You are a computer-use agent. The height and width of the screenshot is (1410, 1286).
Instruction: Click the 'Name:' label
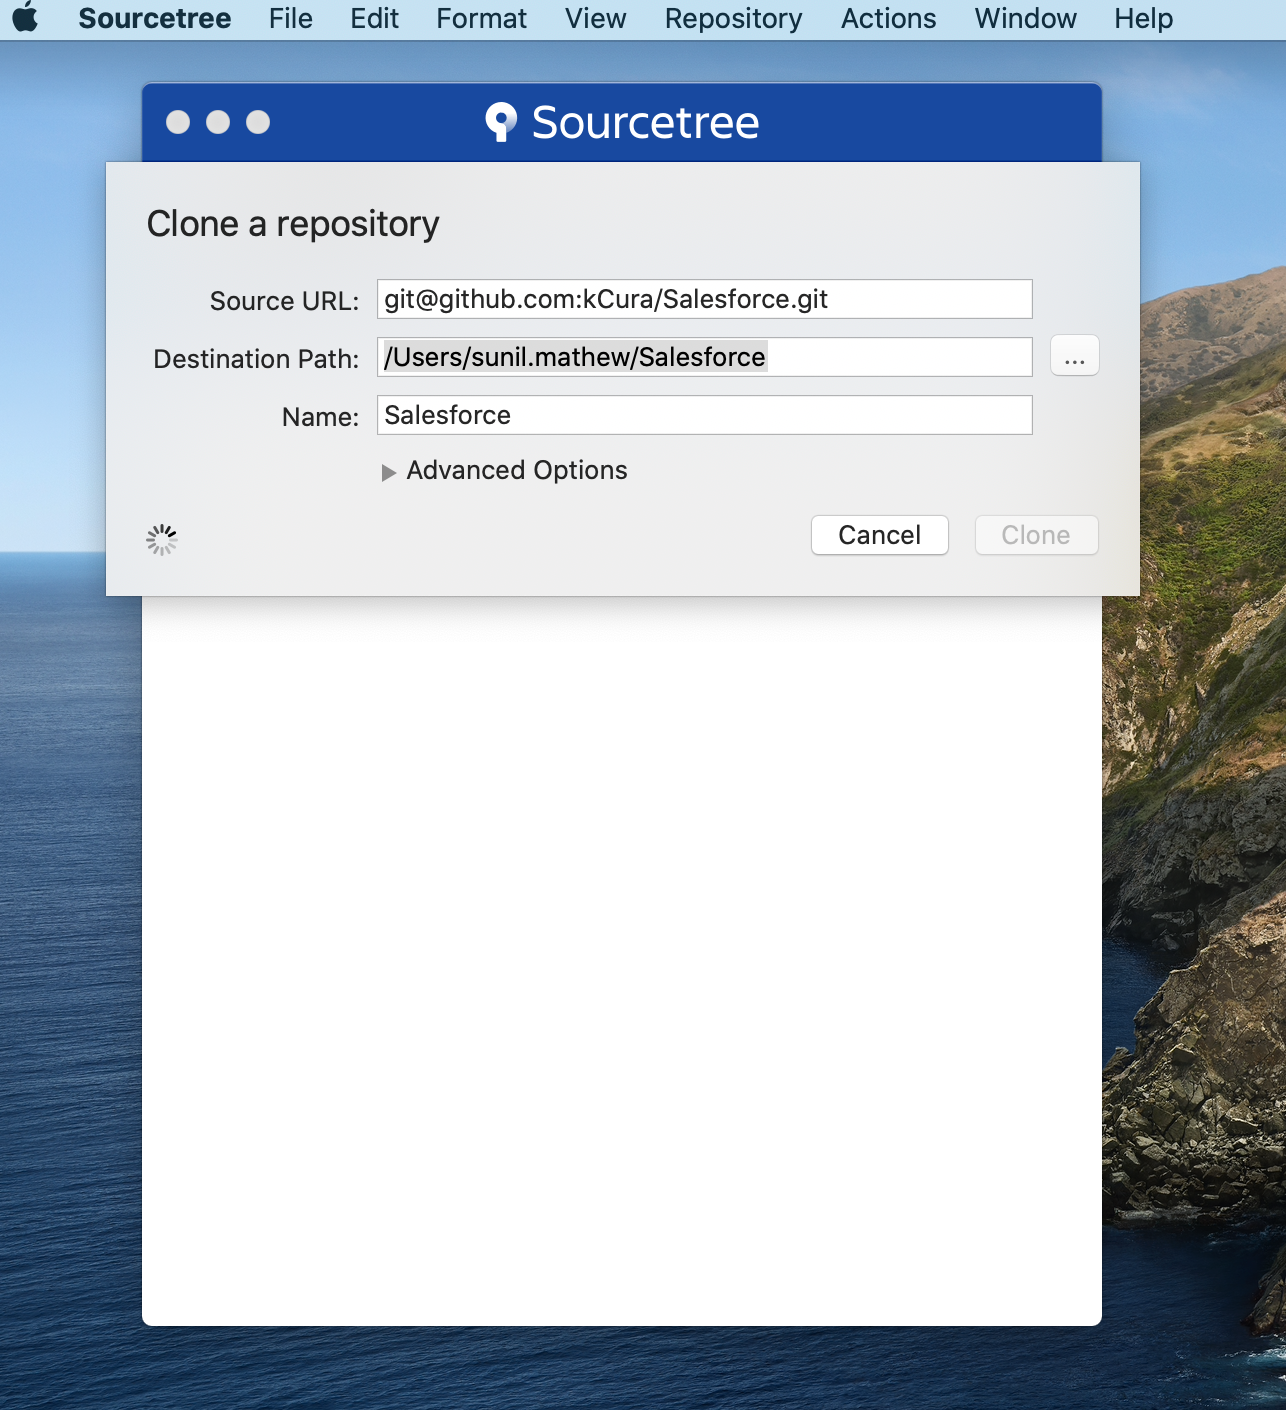click(320, 417)
